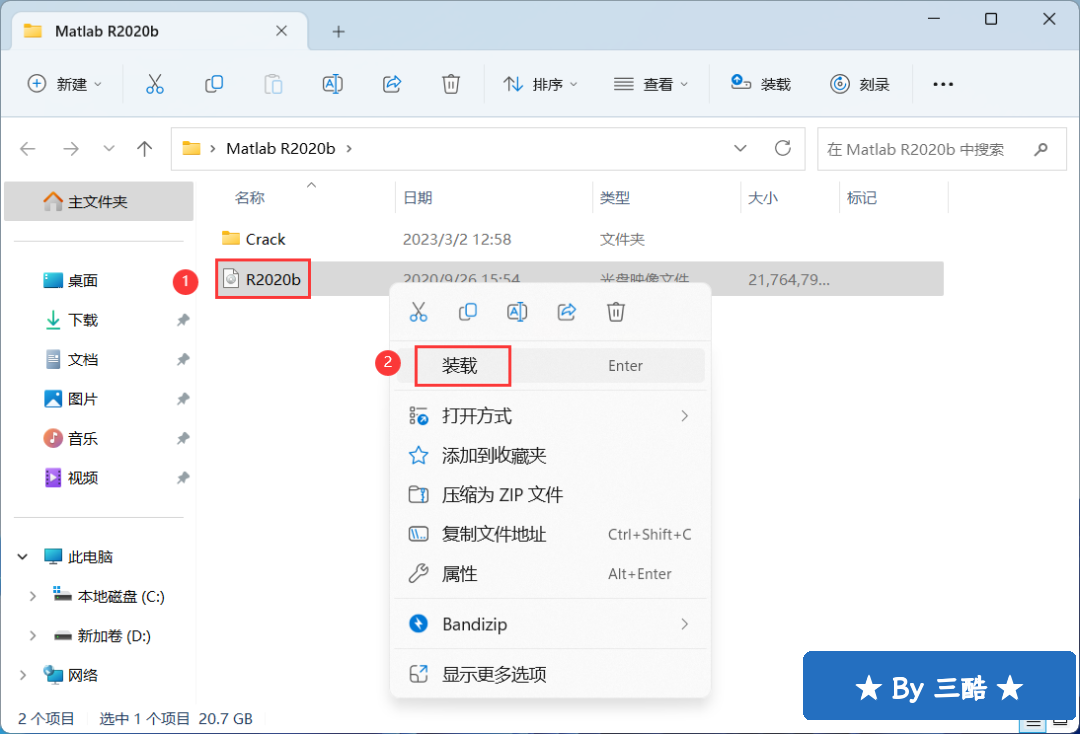Open the 新建 new item dropdown
This screenshot has height=734, width=1080.
click(65, 84)
